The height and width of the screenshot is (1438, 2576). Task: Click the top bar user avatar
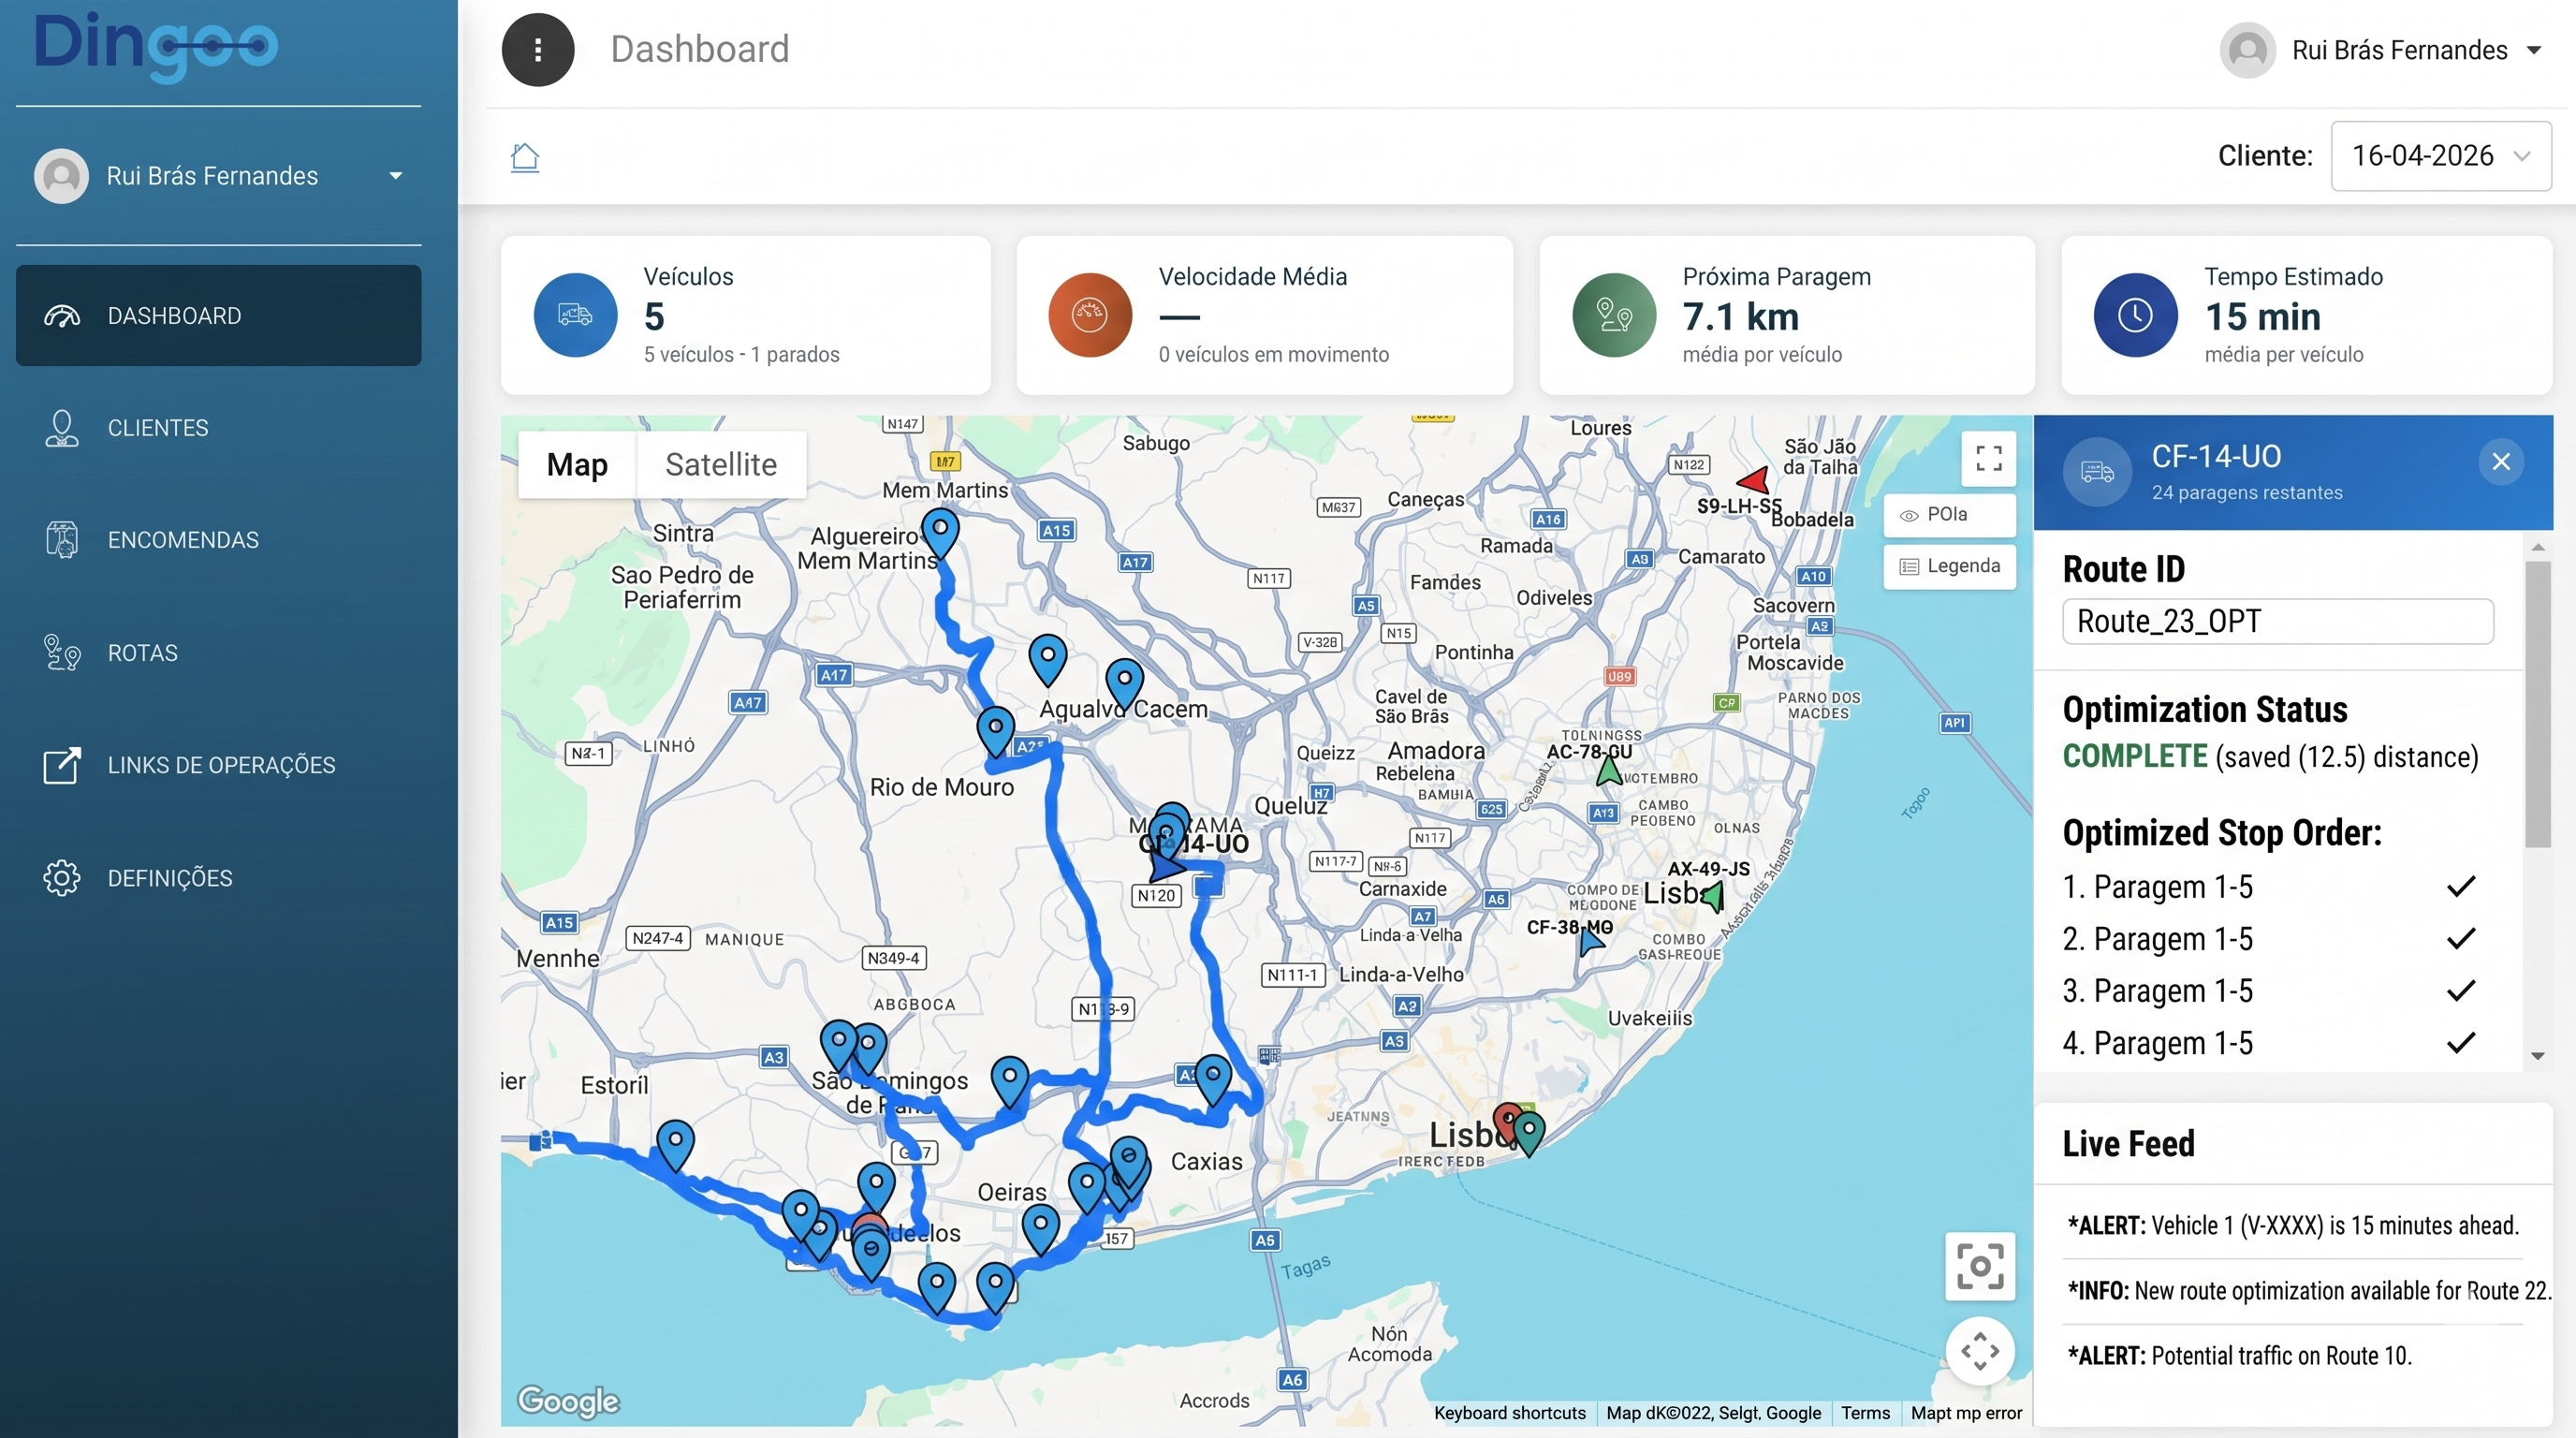2247,49
